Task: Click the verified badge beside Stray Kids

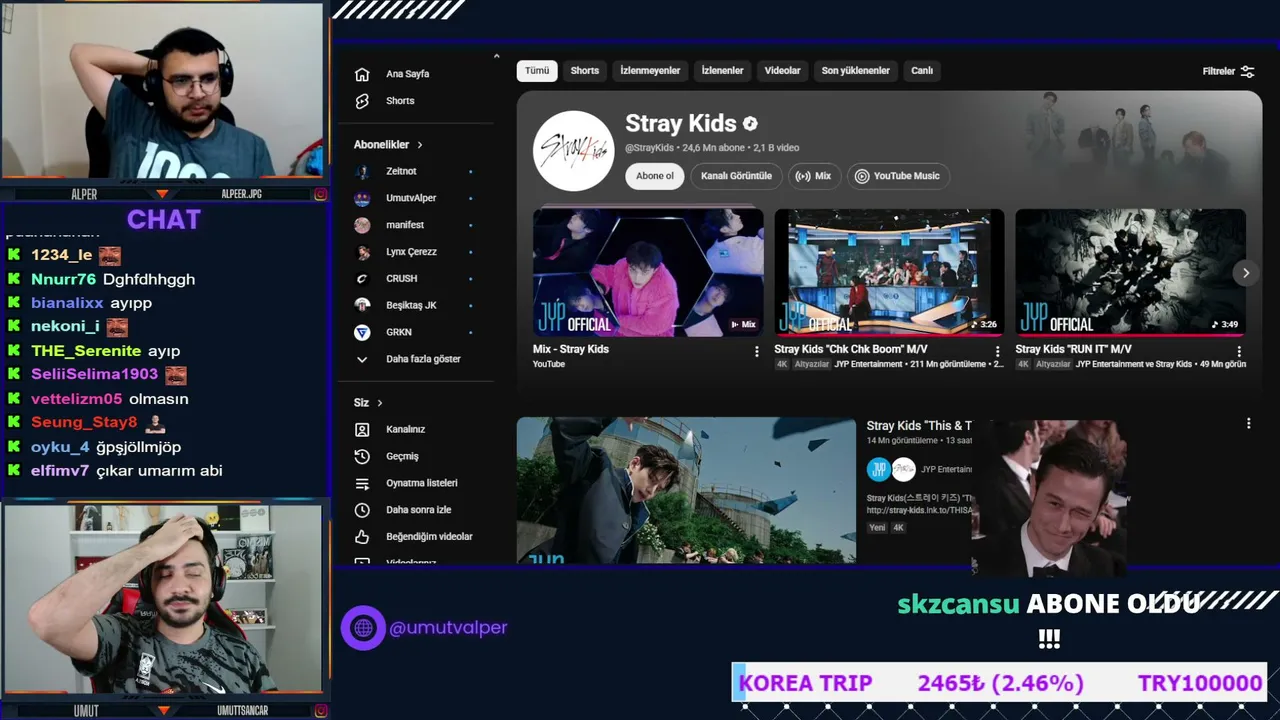Action: [x=750, y=124]
